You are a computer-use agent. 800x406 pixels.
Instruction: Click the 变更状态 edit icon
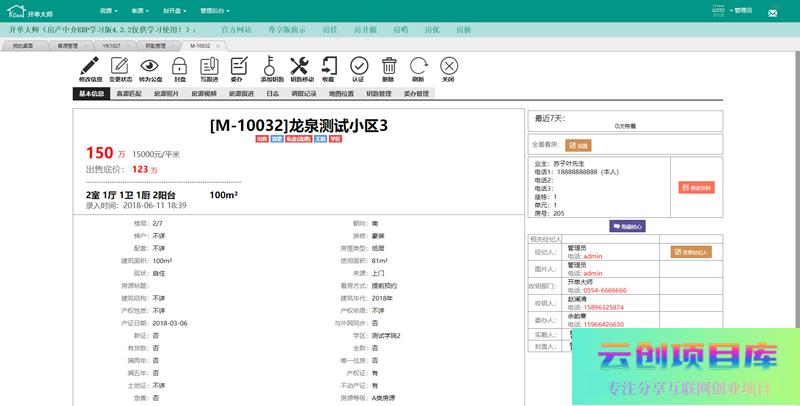[120, 65]
